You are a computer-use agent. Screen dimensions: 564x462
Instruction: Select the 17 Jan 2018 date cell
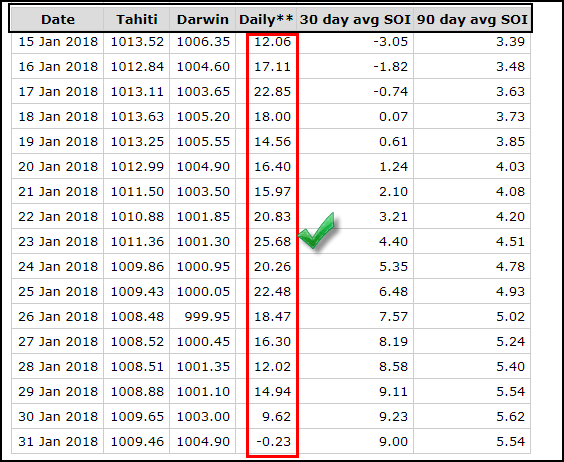58,91
